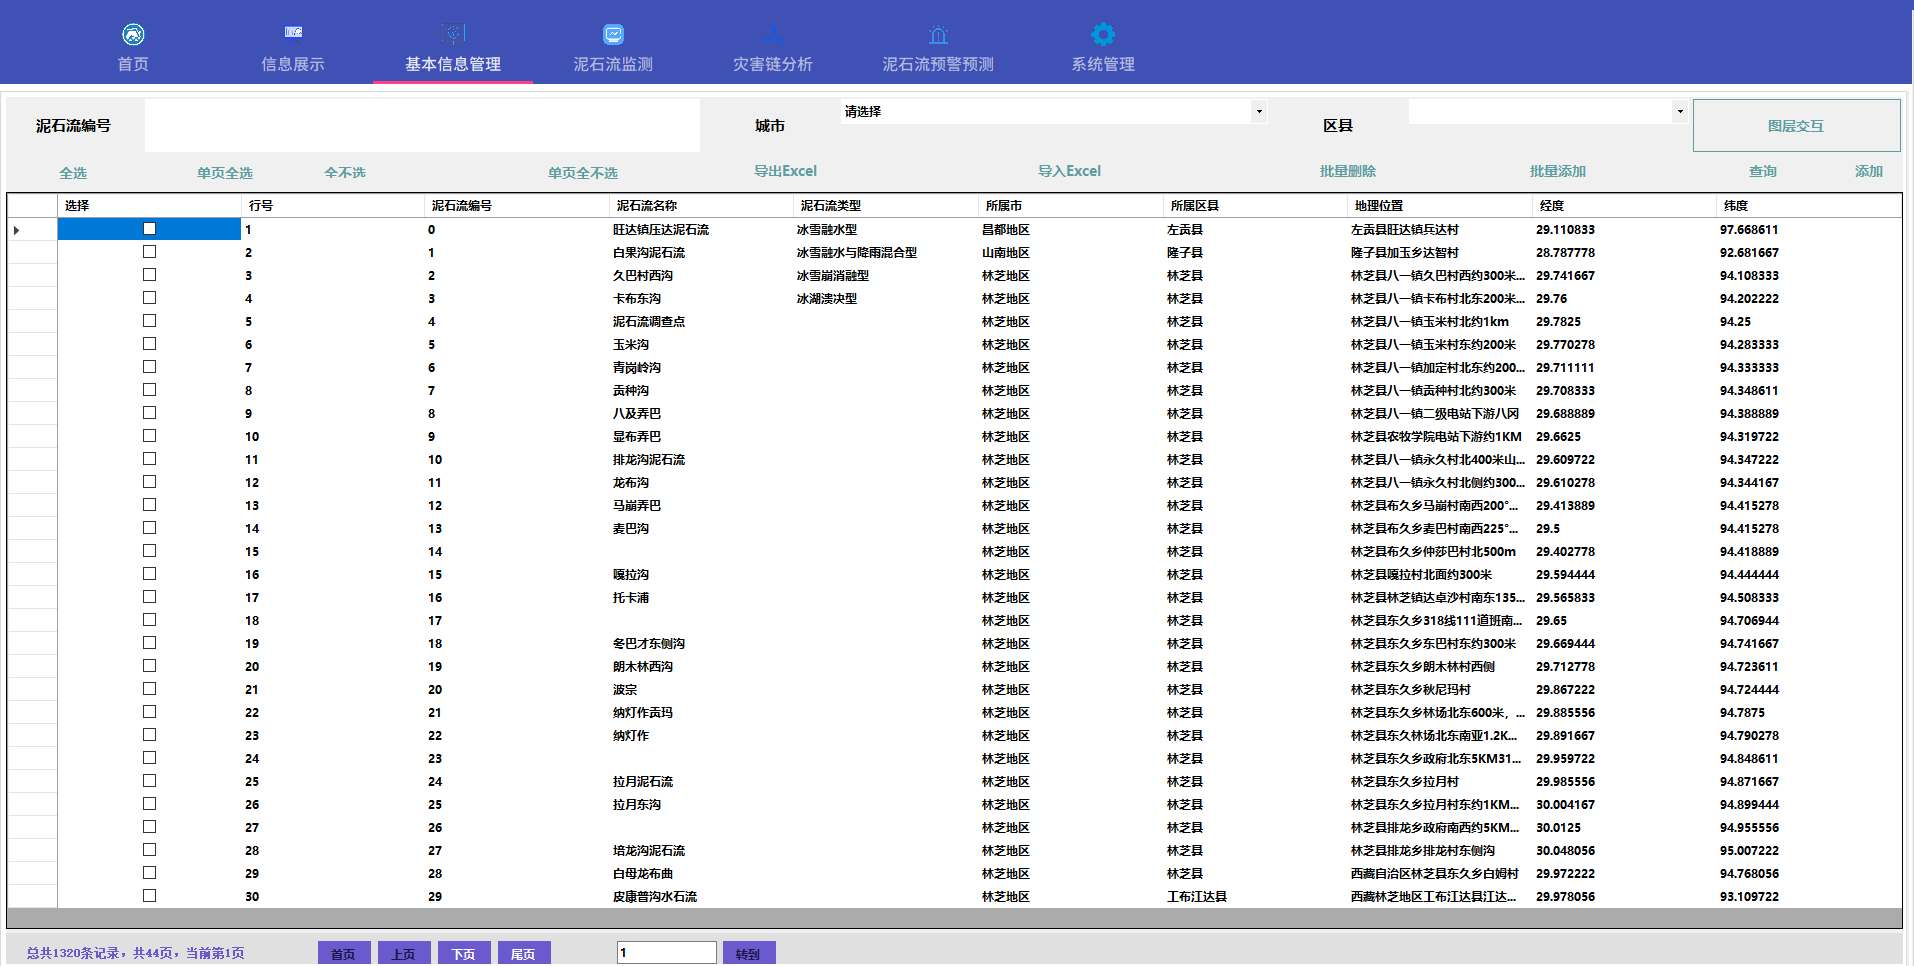Click 导入Excel

tap(1069, 171)
